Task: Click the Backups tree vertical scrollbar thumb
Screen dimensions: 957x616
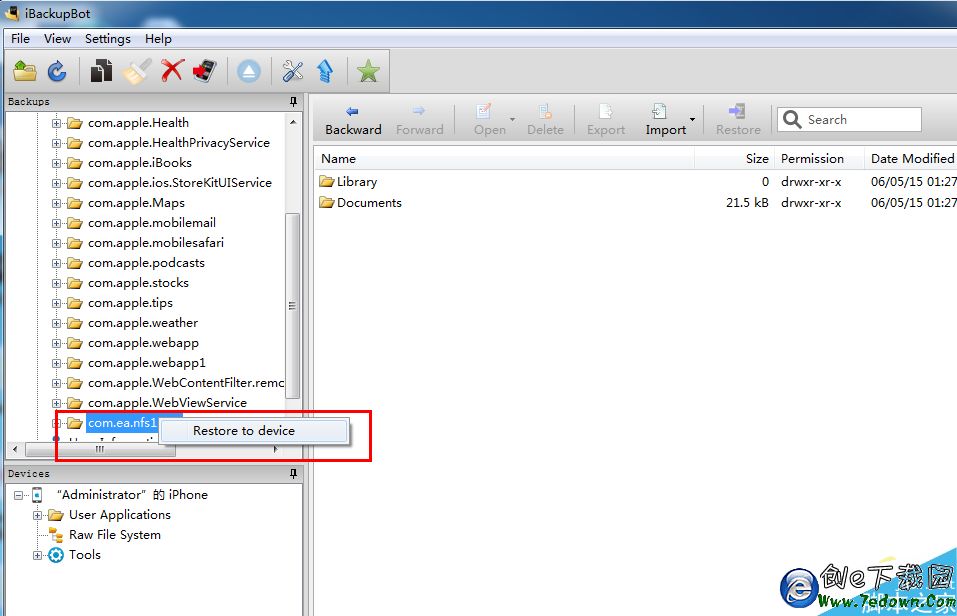Action: 292,306
